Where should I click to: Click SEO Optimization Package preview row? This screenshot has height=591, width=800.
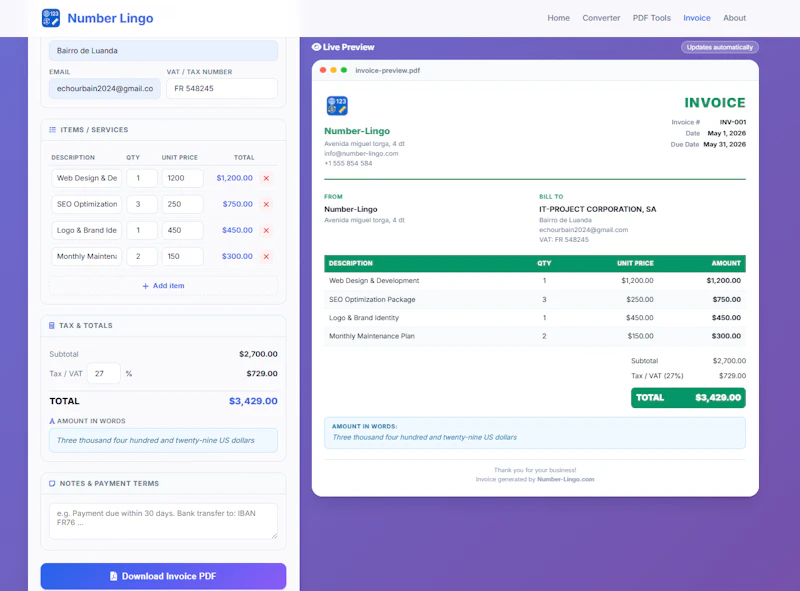pyautogui.click(x=535, y=300)
